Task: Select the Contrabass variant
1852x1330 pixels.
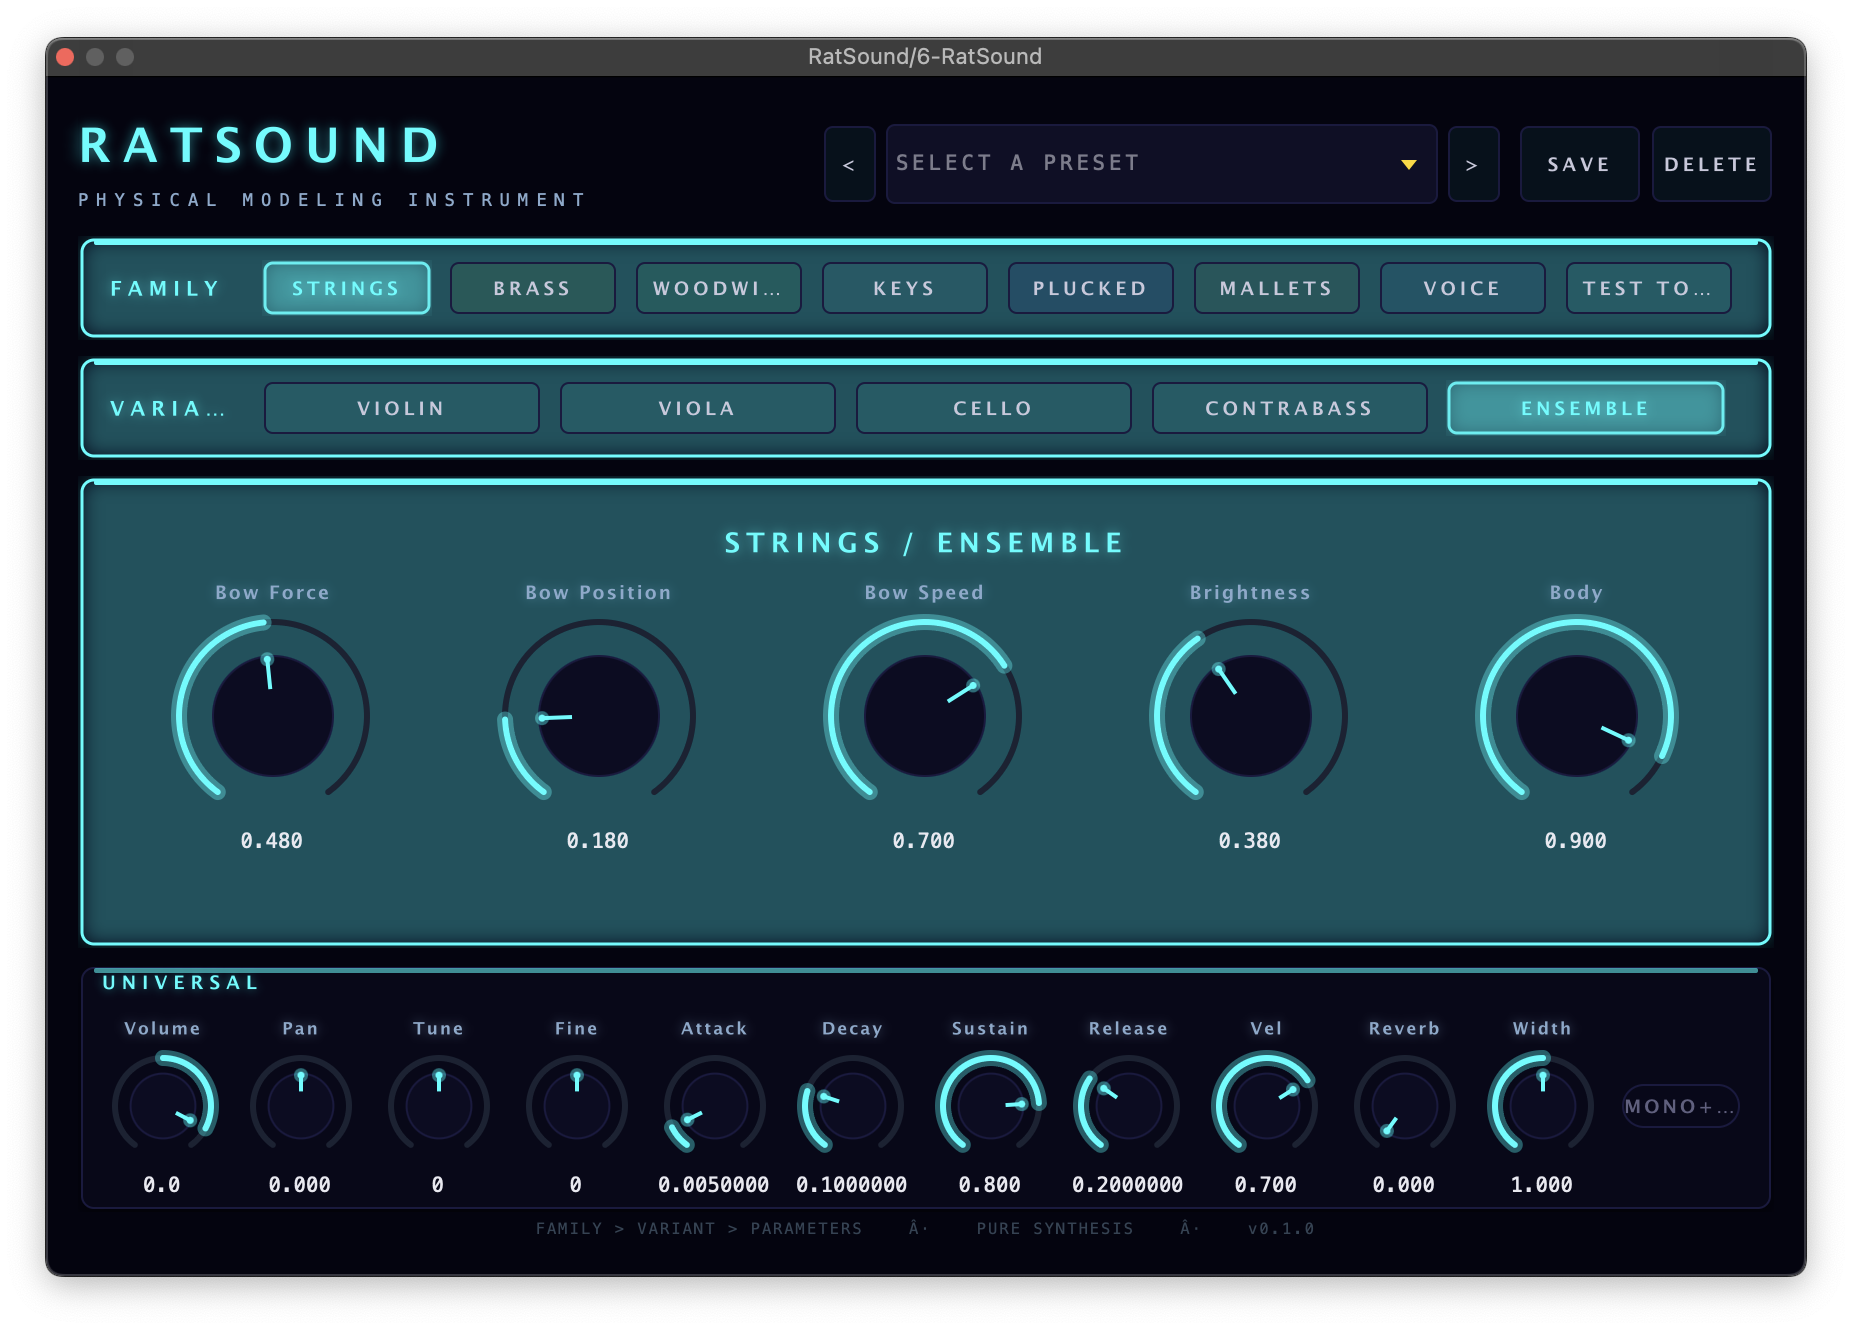Action: click(1290, 408)
